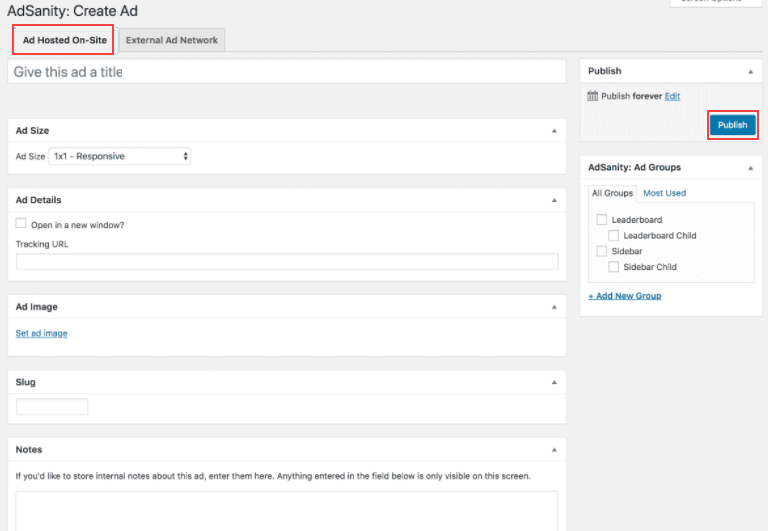The height and width of the screenshot is (531, 768).
Task: Check the Sidebar group
Action: pos(601,251)
